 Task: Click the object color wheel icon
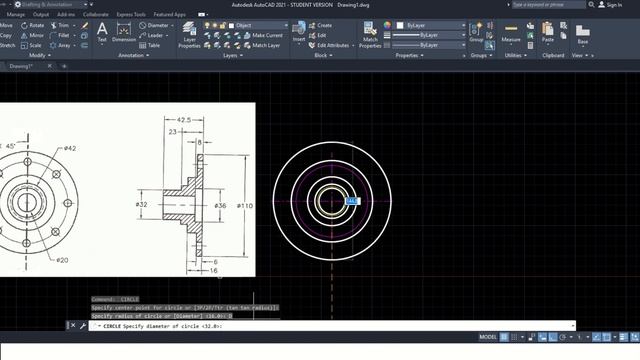[387, 25]
